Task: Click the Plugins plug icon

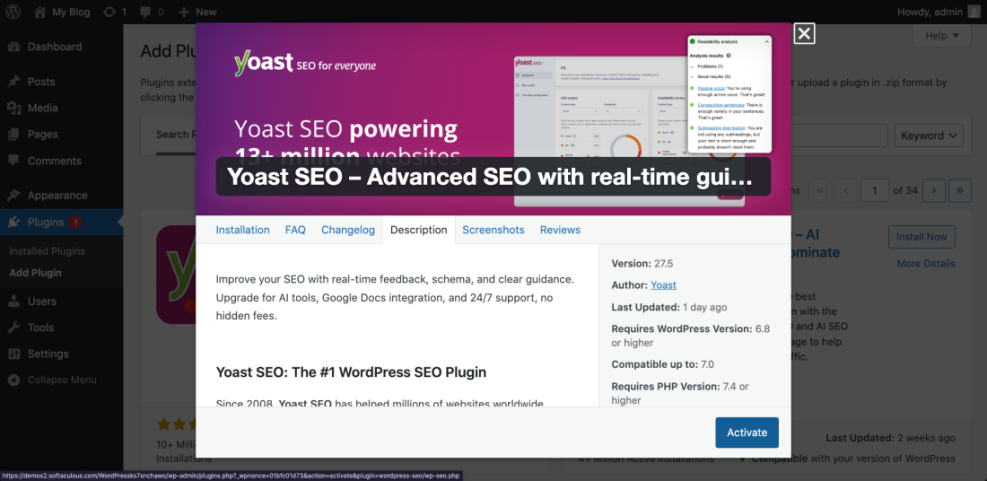Action: click(14, 222)
